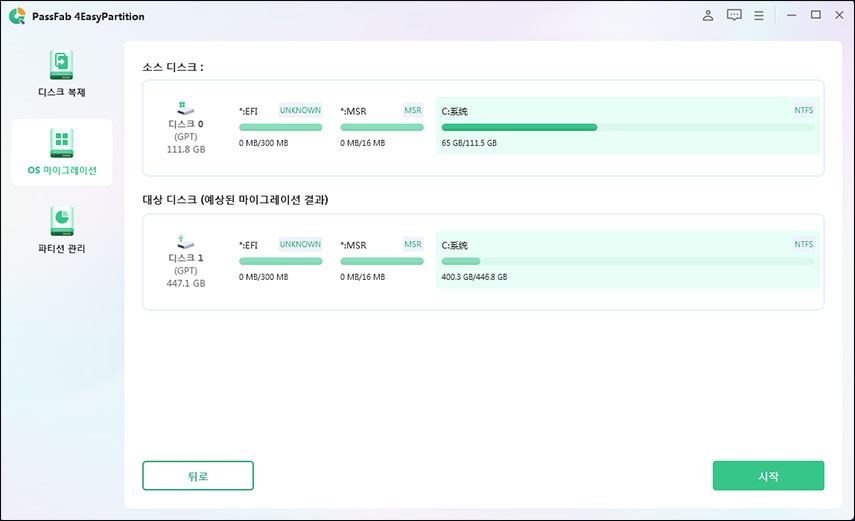
Task: Click the 대상 디스크 heading
Action: (x=235, y=200)
